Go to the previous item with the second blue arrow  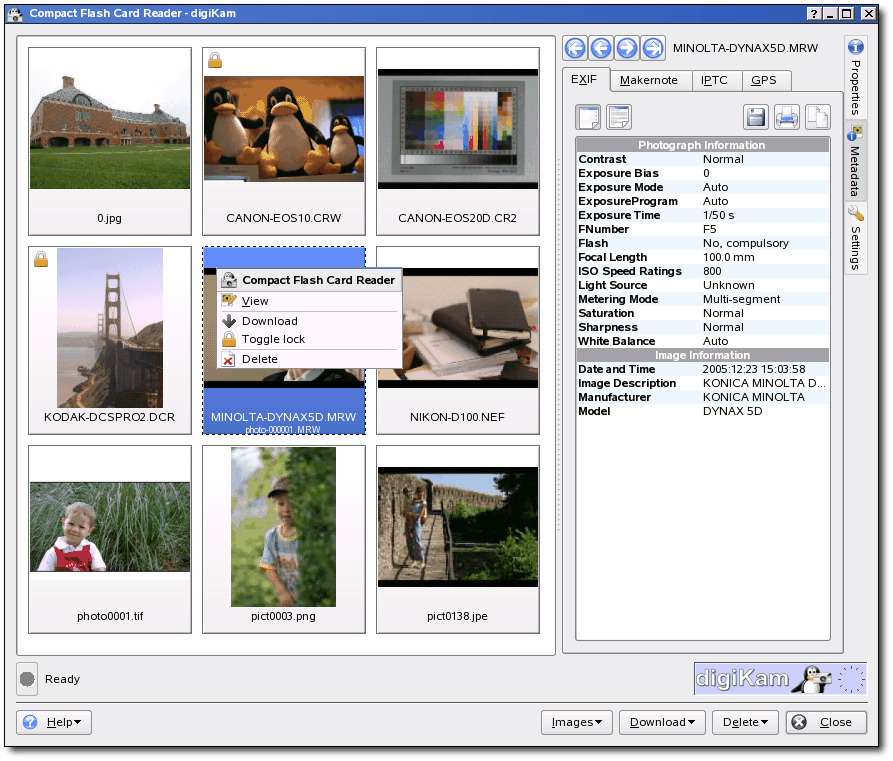(x=601, y=48)
